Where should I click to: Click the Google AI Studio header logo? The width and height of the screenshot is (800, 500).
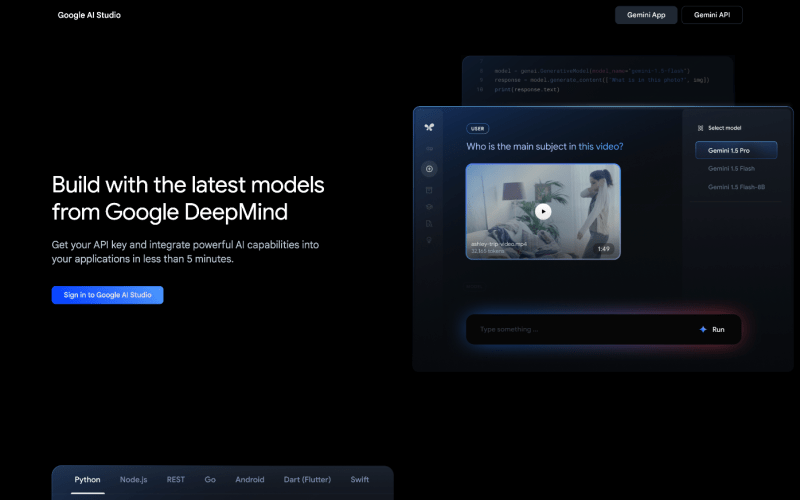(x=89, y=15)
